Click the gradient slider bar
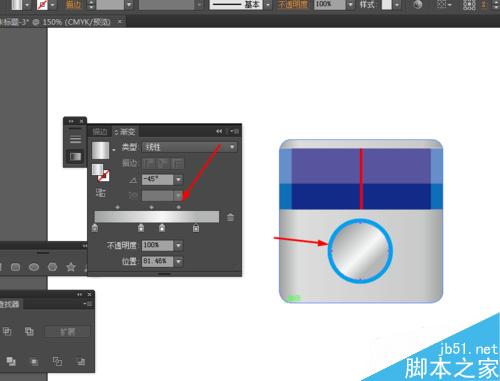500x381 pixels. click(157, 217)
